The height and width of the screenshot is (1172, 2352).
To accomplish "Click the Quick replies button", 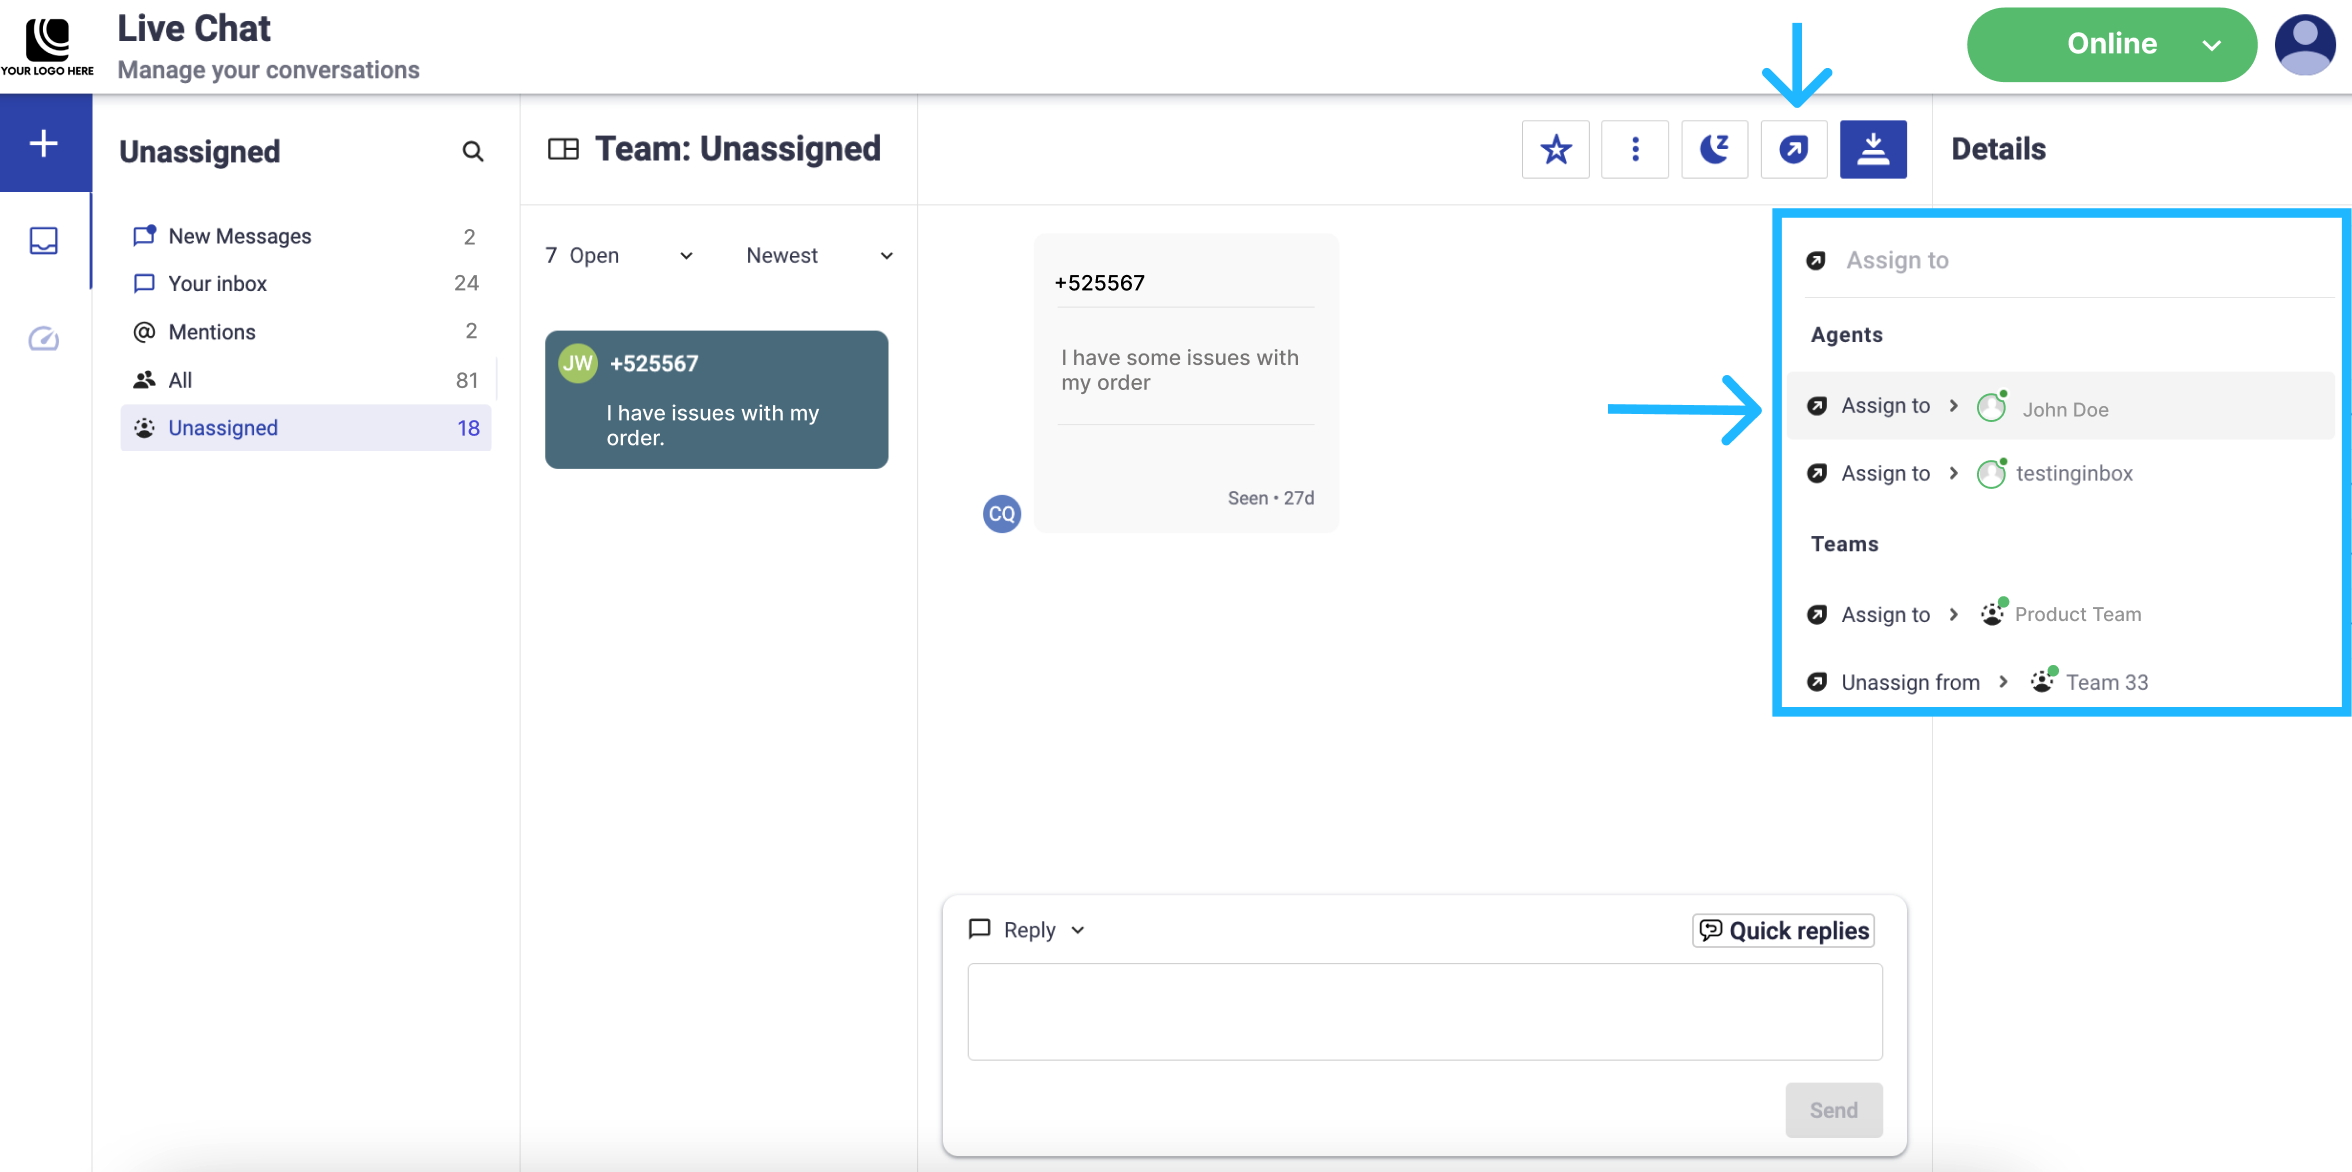I will [x=1784, y=931].
